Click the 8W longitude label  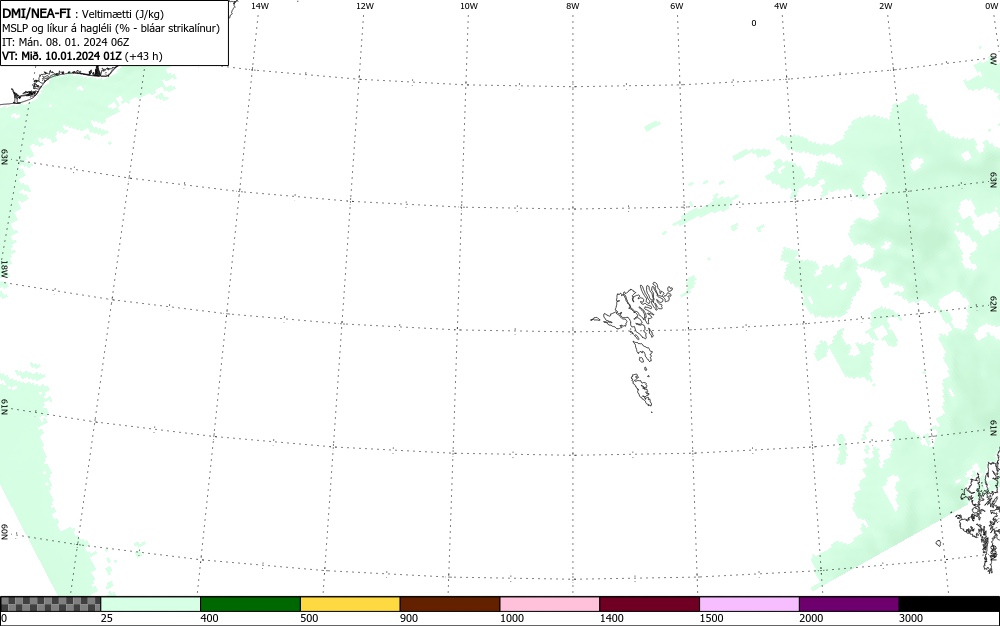[573, 6]
